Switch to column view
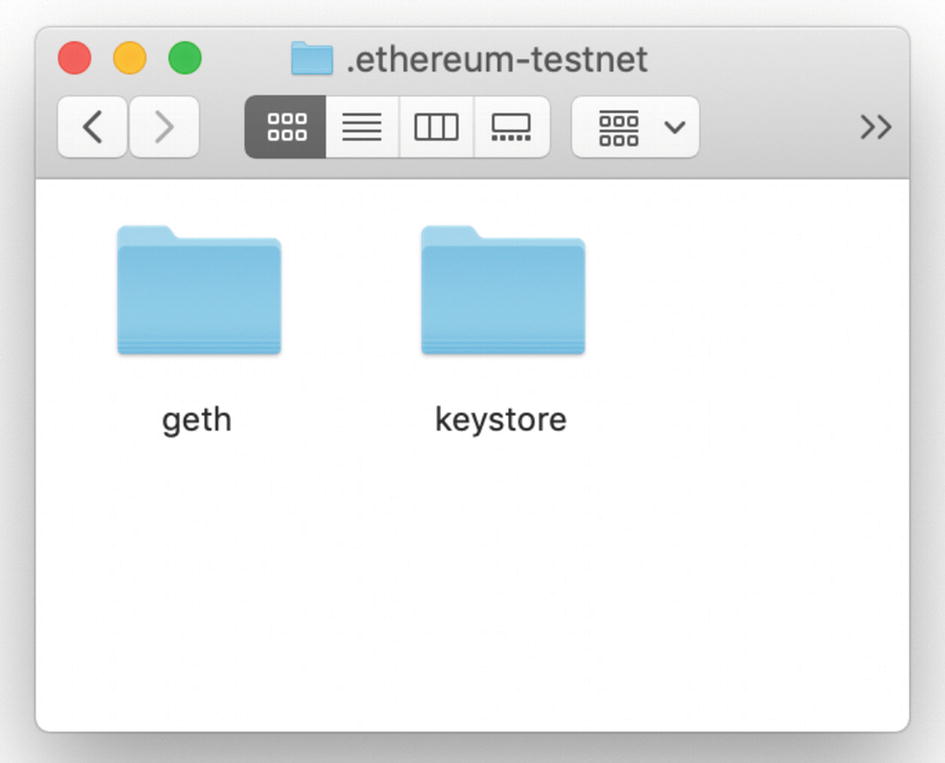The image size is (945, 763). [436, 127]
